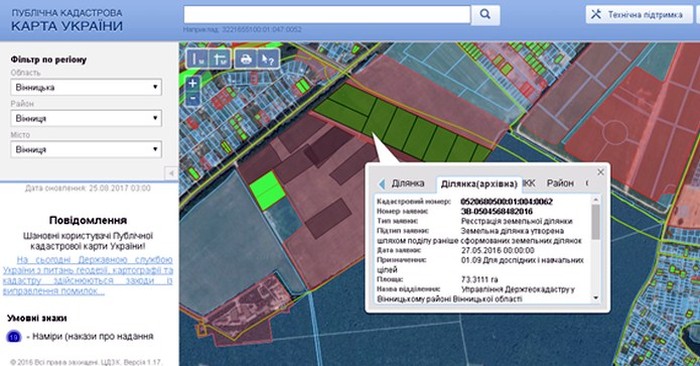Click the Дата оновлення timestamp text
Viewport: 700px width, 366px height.
click(x=88, y=188)
